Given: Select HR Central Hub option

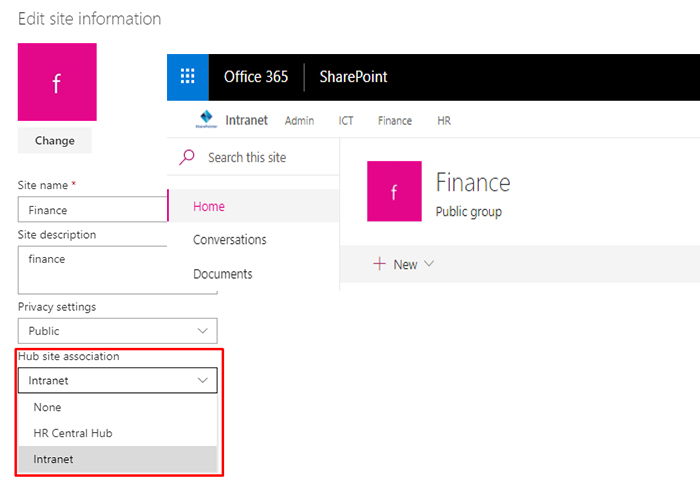Looking at the screenshot, I should (x=117, y=433).
